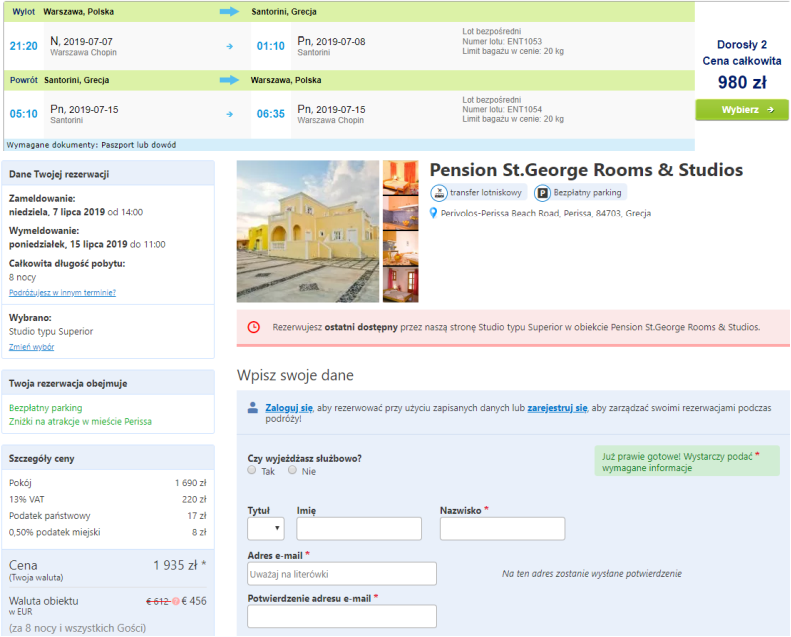Select the Nie radio button
Viewport: 791px width, 637px height.
coord(292,470)
